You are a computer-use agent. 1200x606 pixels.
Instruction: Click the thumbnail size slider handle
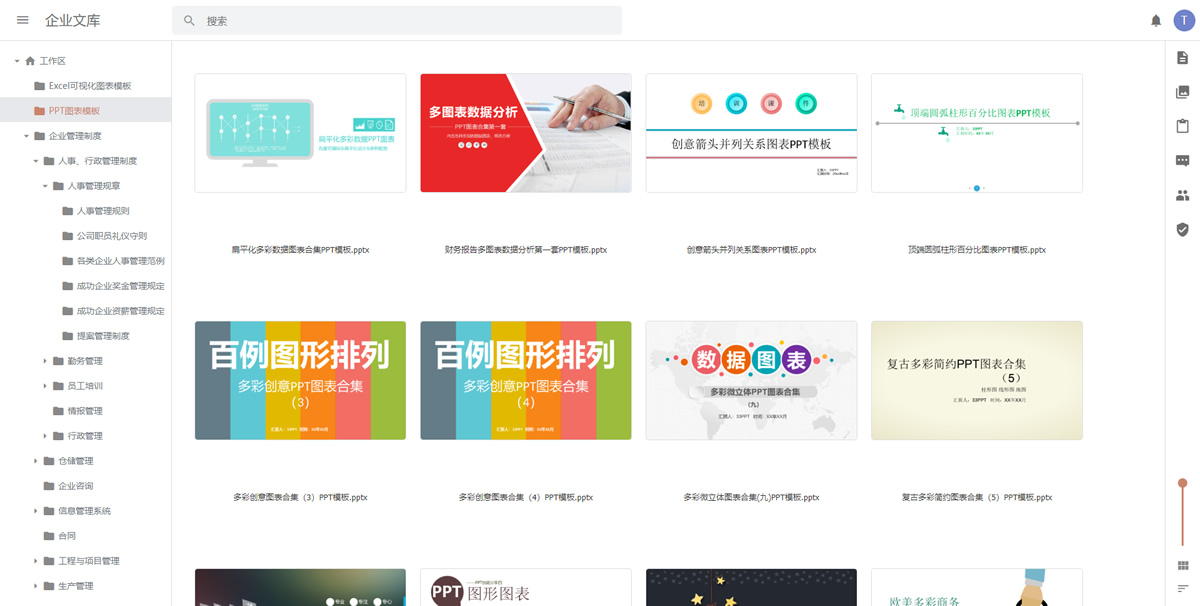(x=1182, y=483)
